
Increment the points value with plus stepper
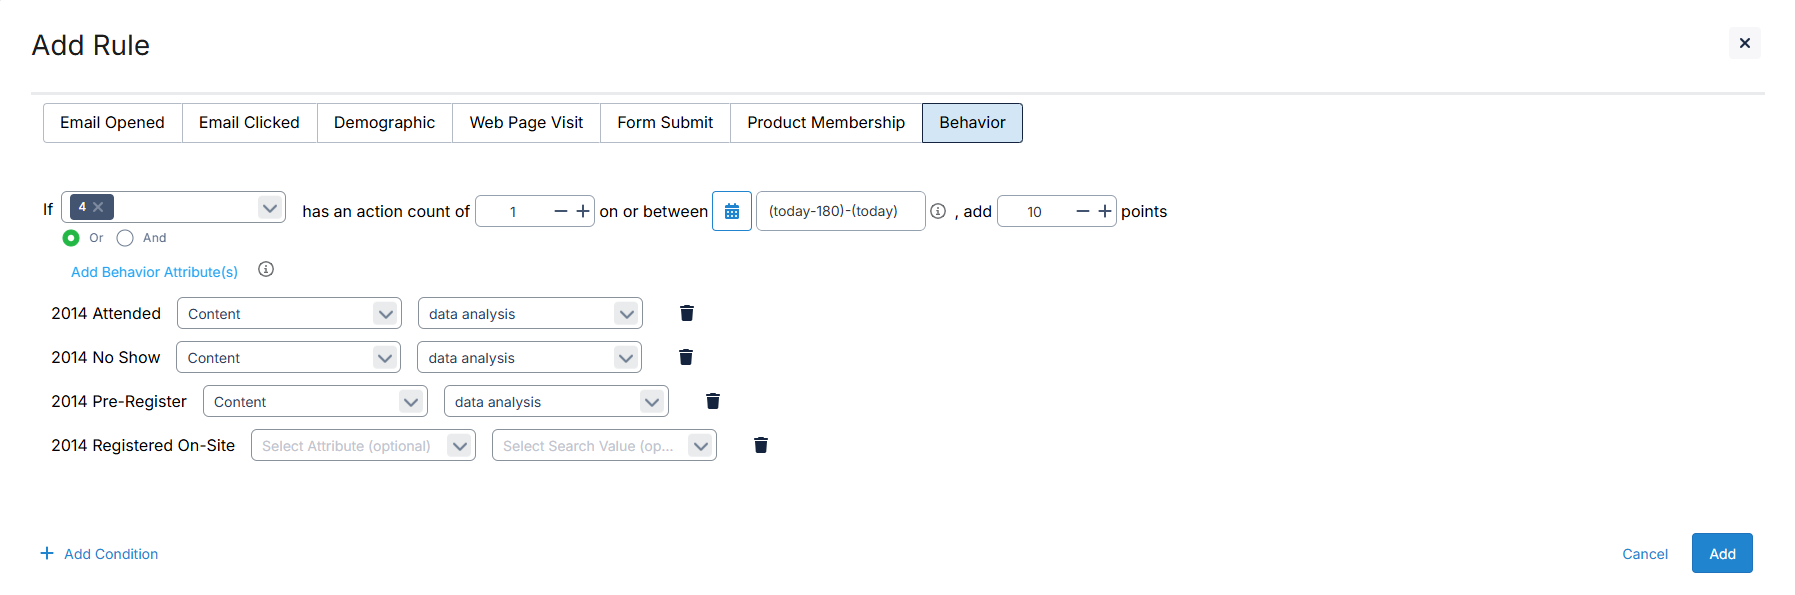1105,211
